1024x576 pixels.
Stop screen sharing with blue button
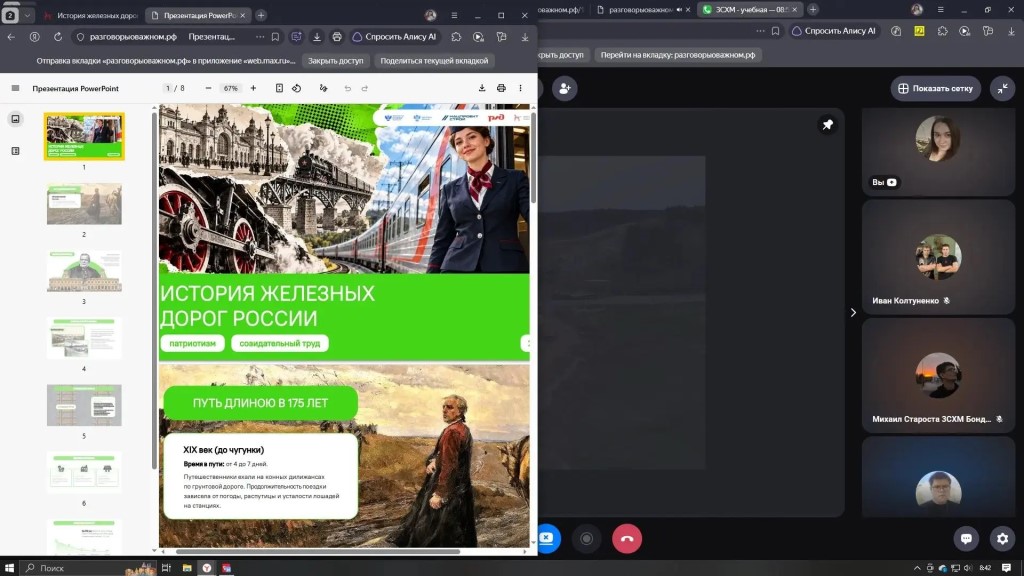(548, 539)
